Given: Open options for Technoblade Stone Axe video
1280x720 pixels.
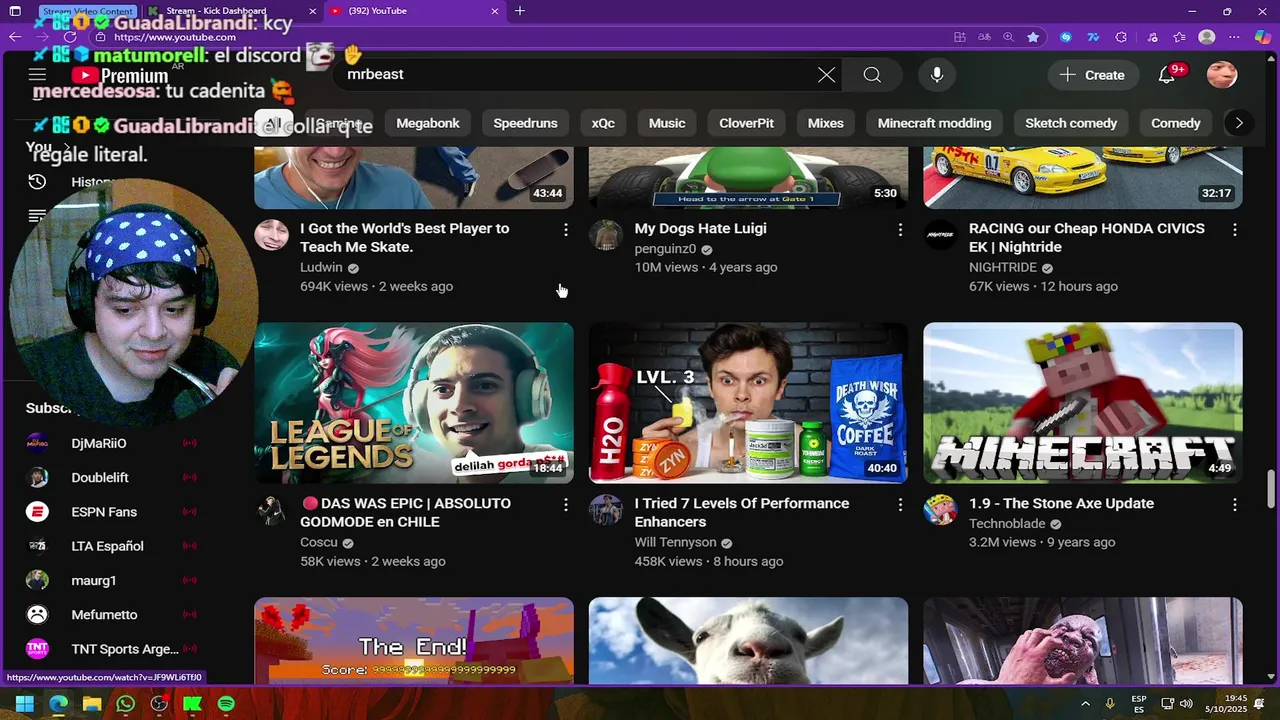Looking at the screenshot, I should pos(1235,505).
